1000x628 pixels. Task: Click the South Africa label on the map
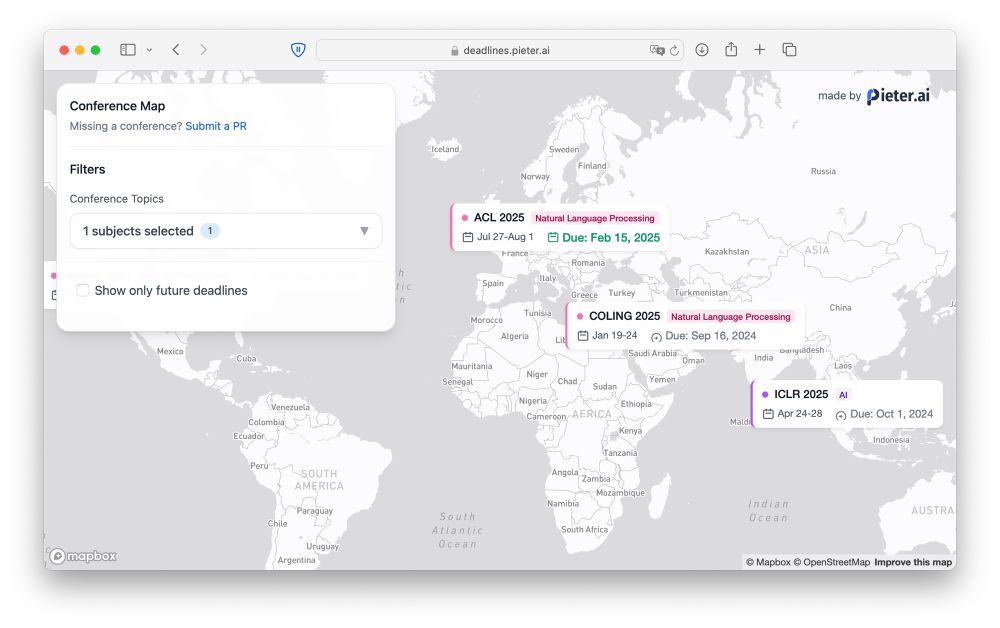click(x=584, y=530)
